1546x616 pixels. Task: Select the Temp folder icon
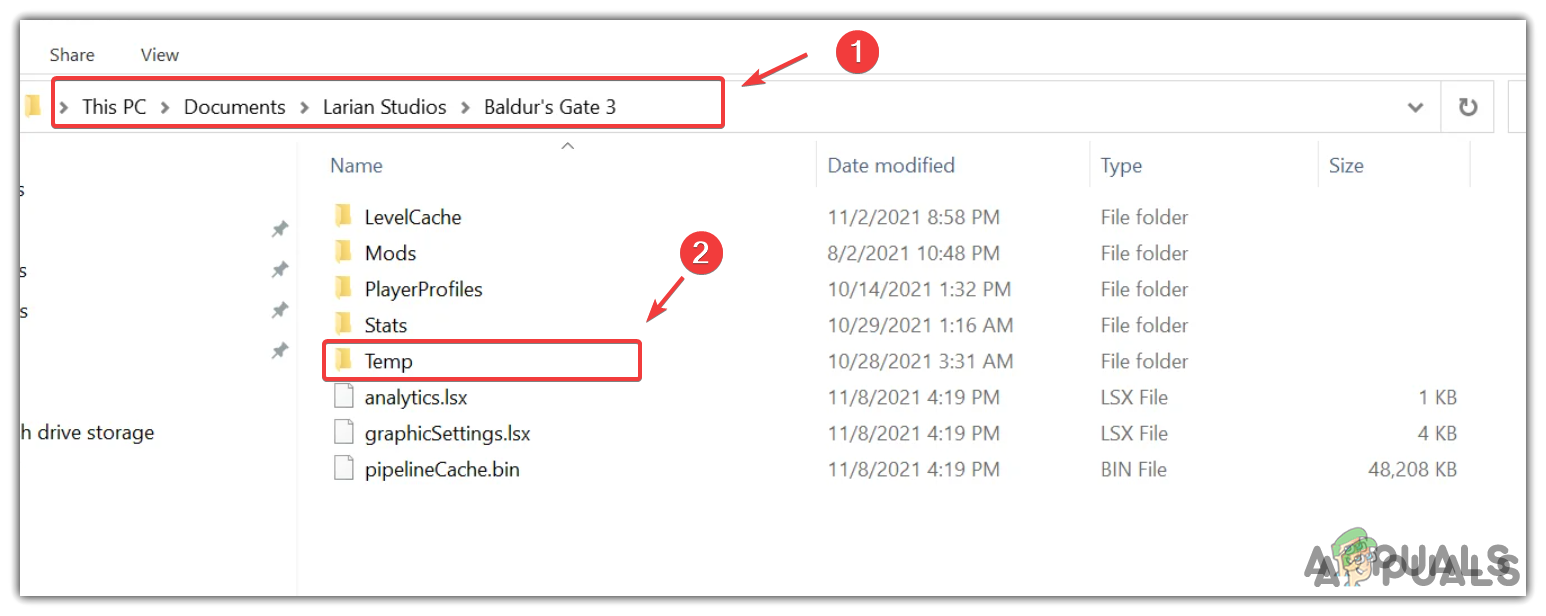coord(344,361)
